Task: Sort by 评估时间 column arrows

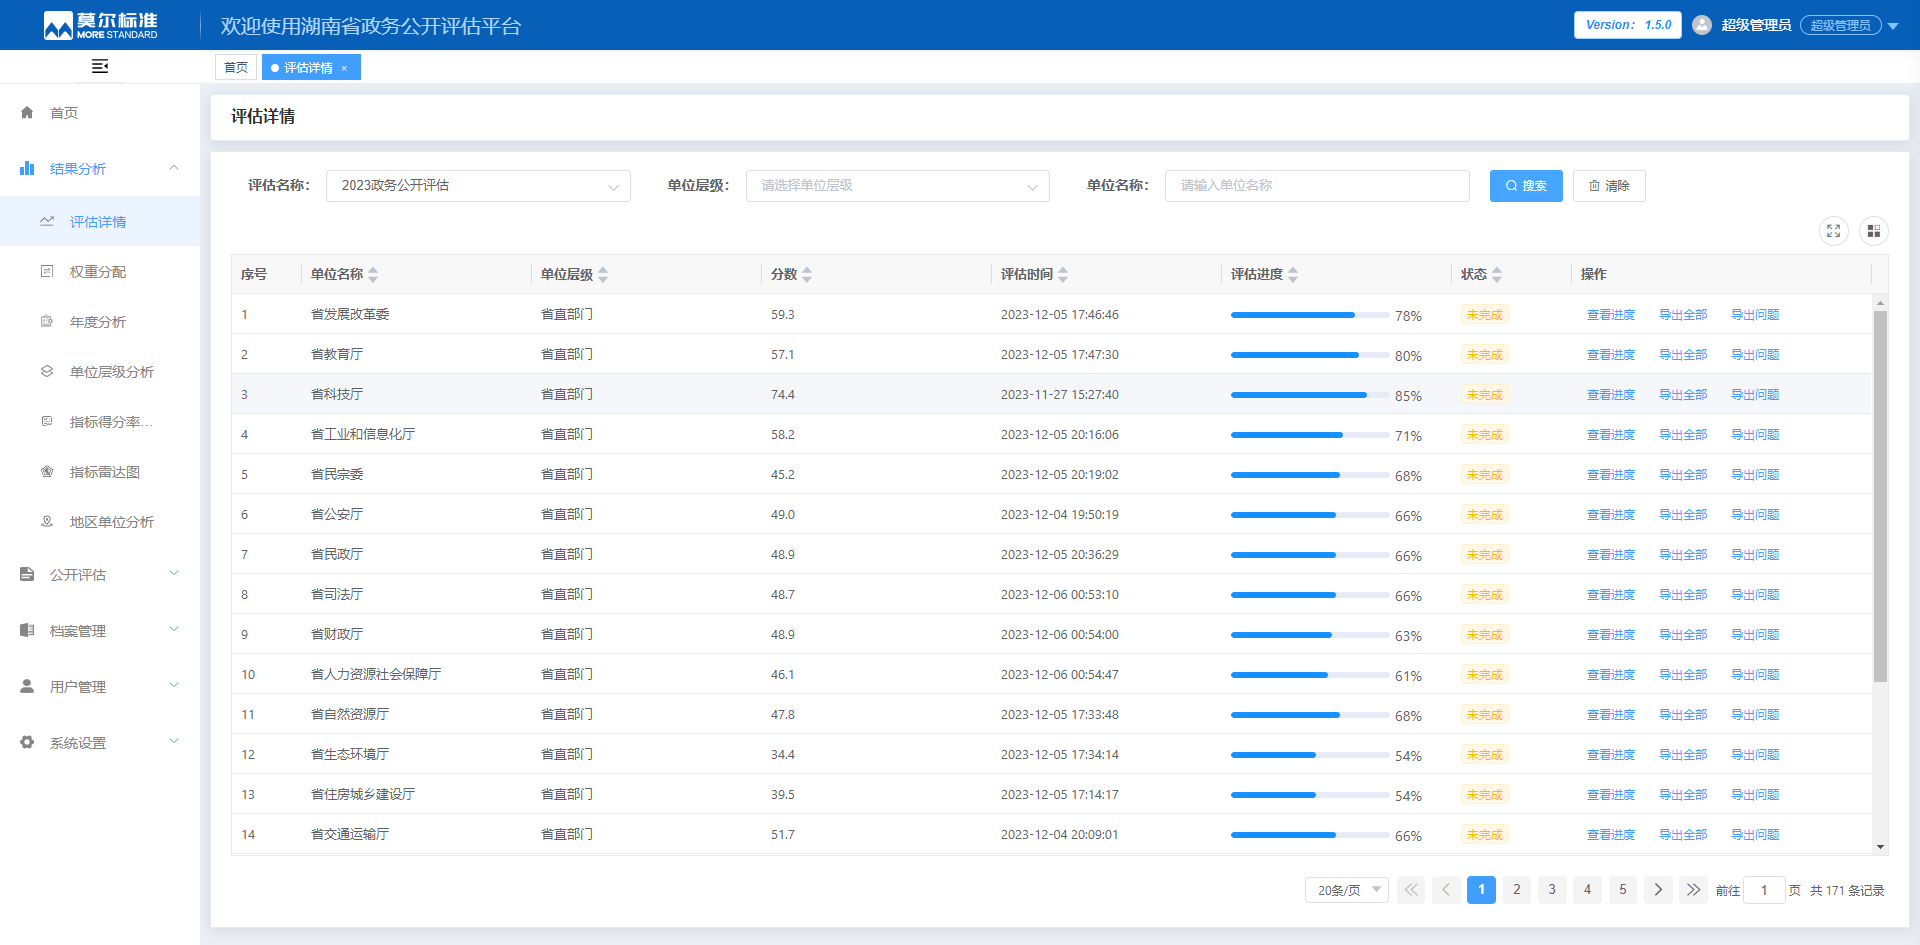Action: click(x=1063, y=274)
